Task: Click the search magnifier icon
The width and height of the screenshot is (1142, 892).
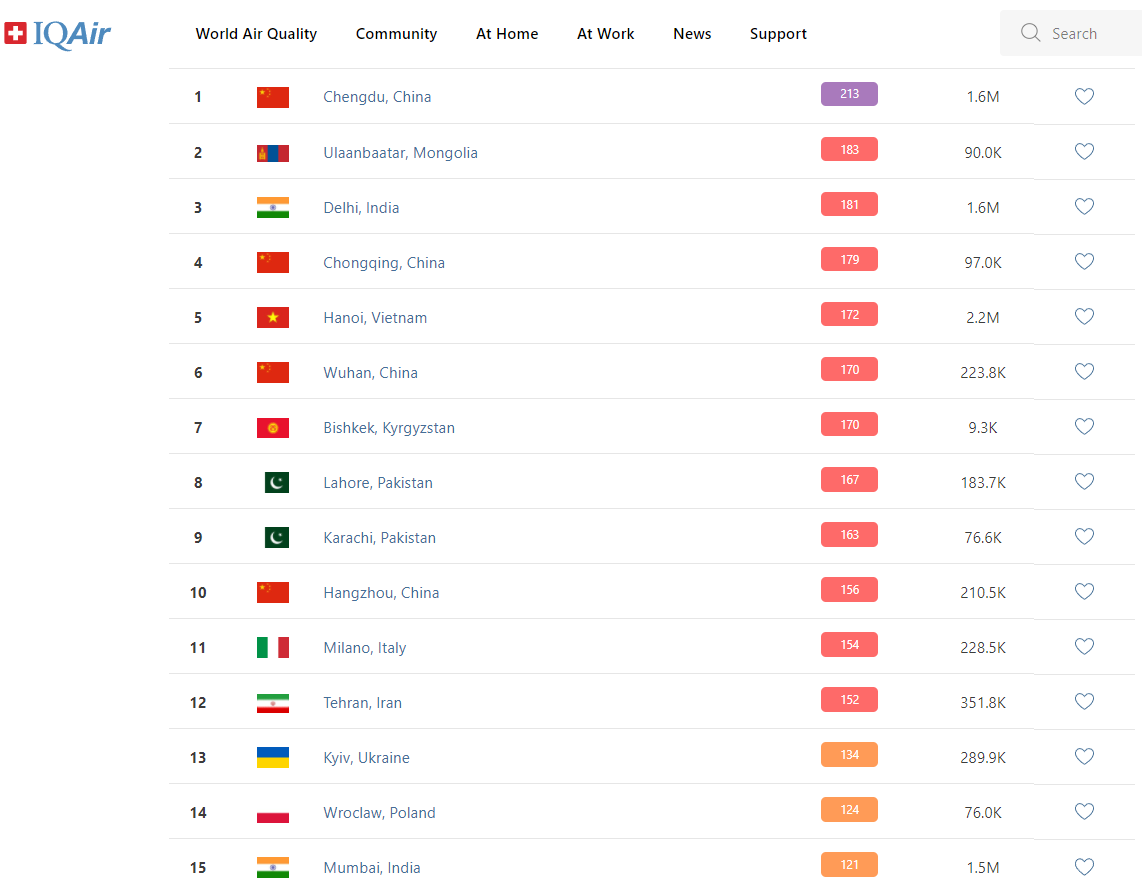Action: (1030, 33)
